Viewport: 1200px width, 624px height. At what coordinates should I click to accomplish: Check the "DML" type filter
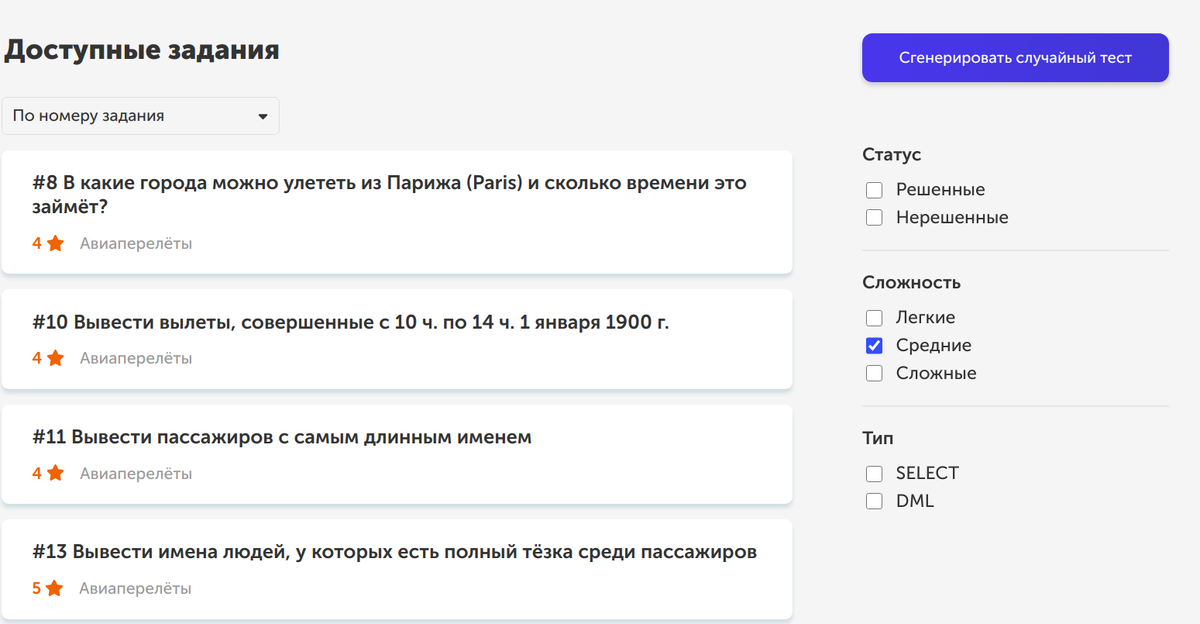click(x=874, y=500)
